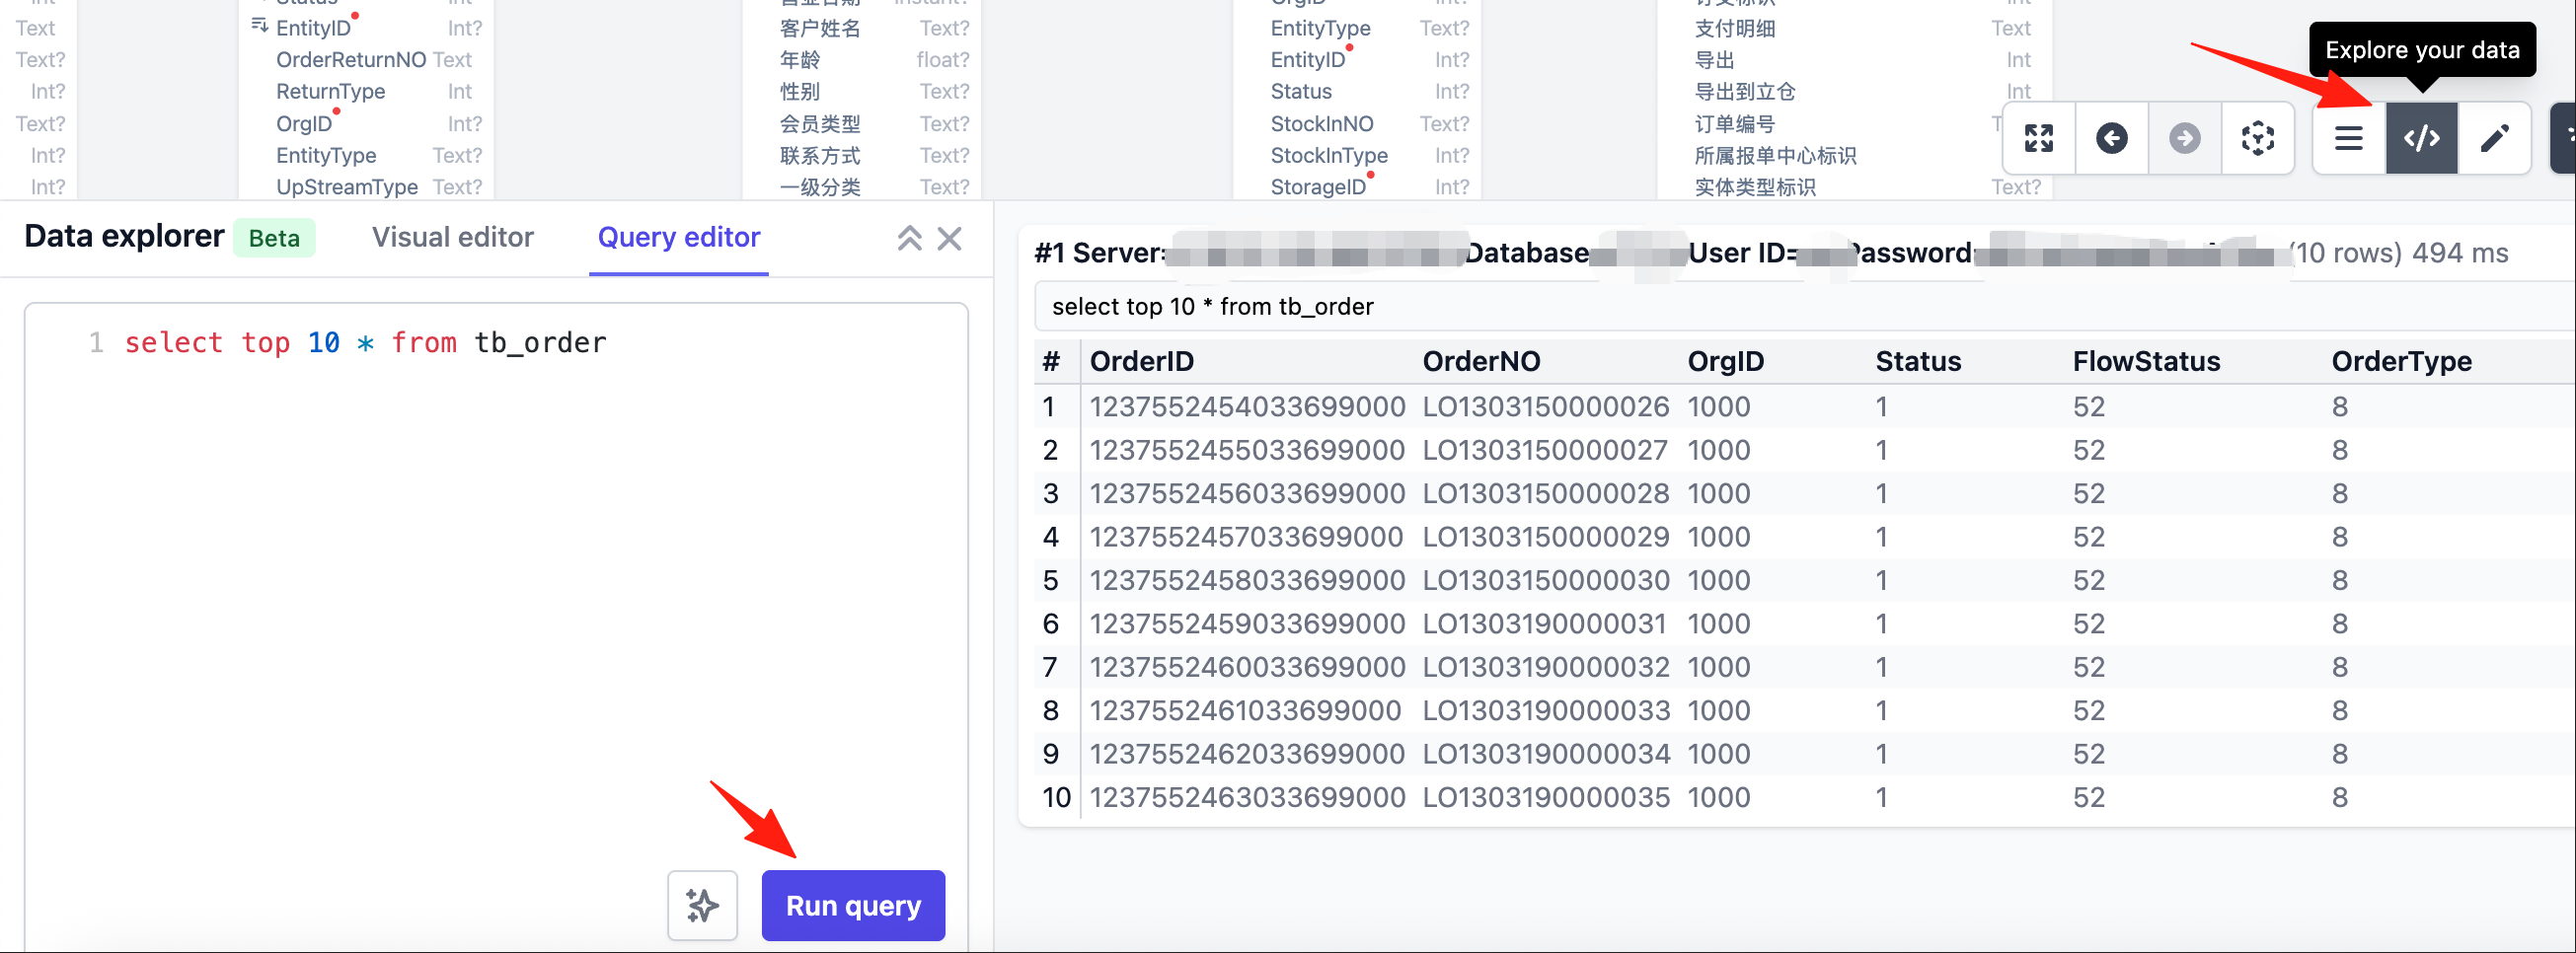Click the Status column header in results
The image size is (2576, 953).
tap(1917, 361)
